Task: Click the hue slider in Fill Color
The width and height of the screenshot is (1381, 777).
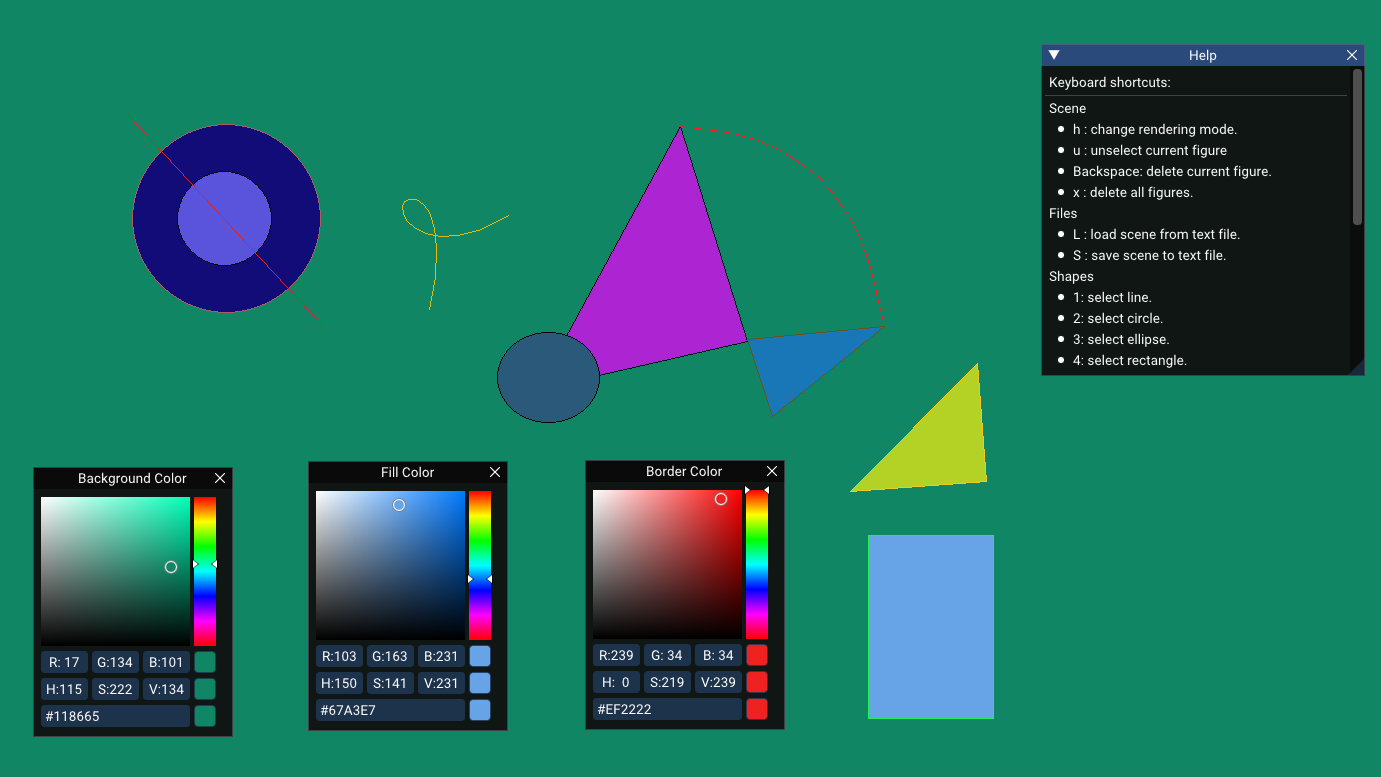Action: click(x=479, y=565)
